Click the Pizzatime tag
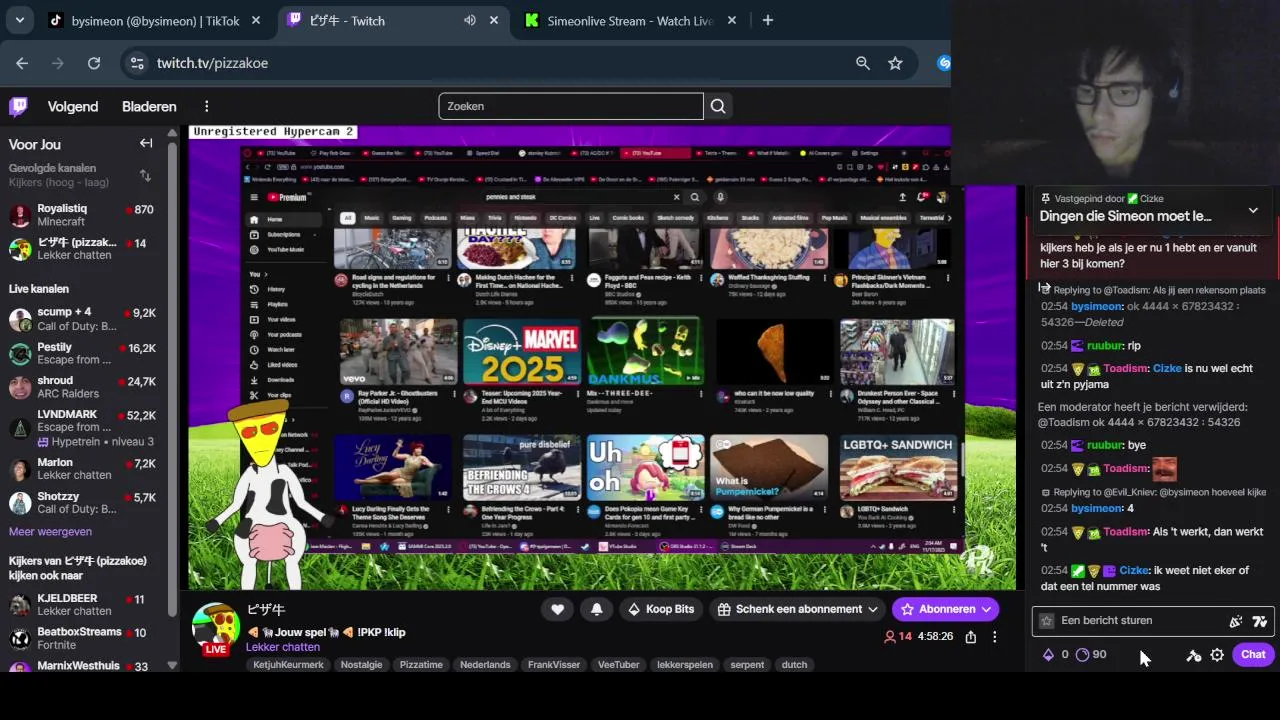Viewport: 1280px width, 720px height. 421,664
